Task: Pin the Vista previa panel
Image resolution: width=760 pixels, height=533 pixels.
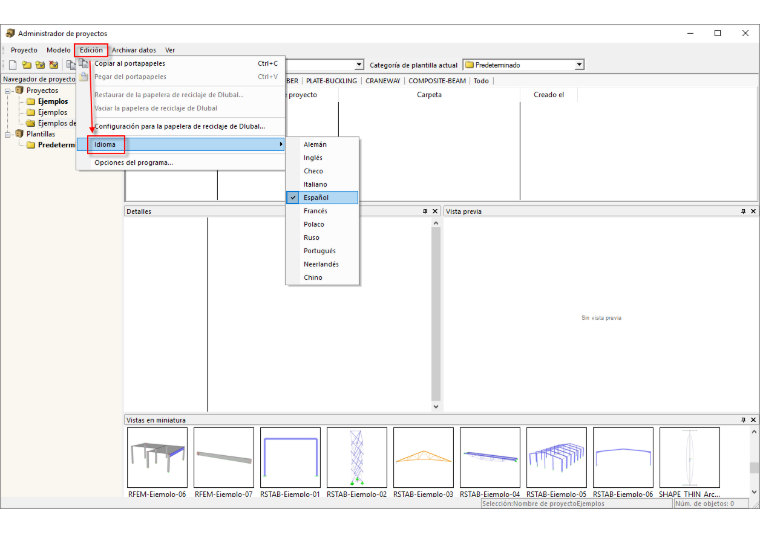Action: (743, 211)
